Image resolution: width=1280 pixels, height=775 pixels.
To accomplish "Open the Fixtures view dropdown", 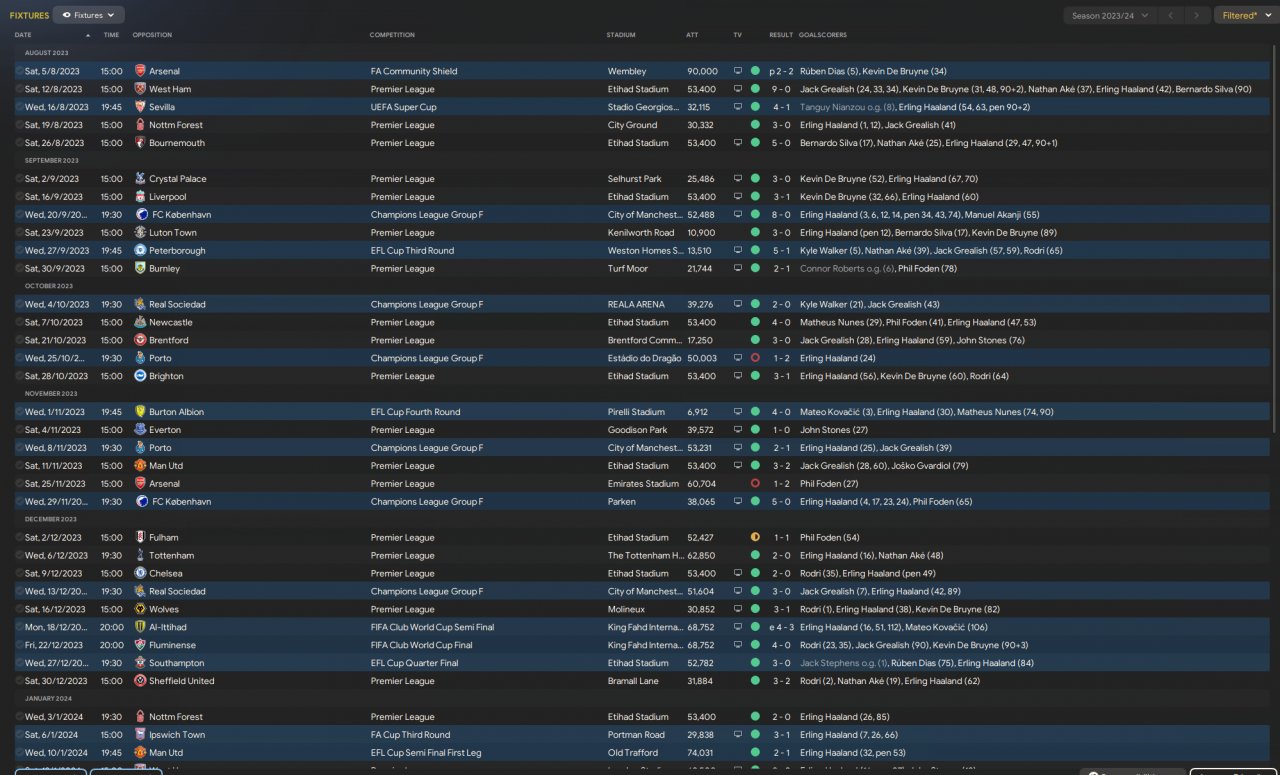I will click(88, 15).
